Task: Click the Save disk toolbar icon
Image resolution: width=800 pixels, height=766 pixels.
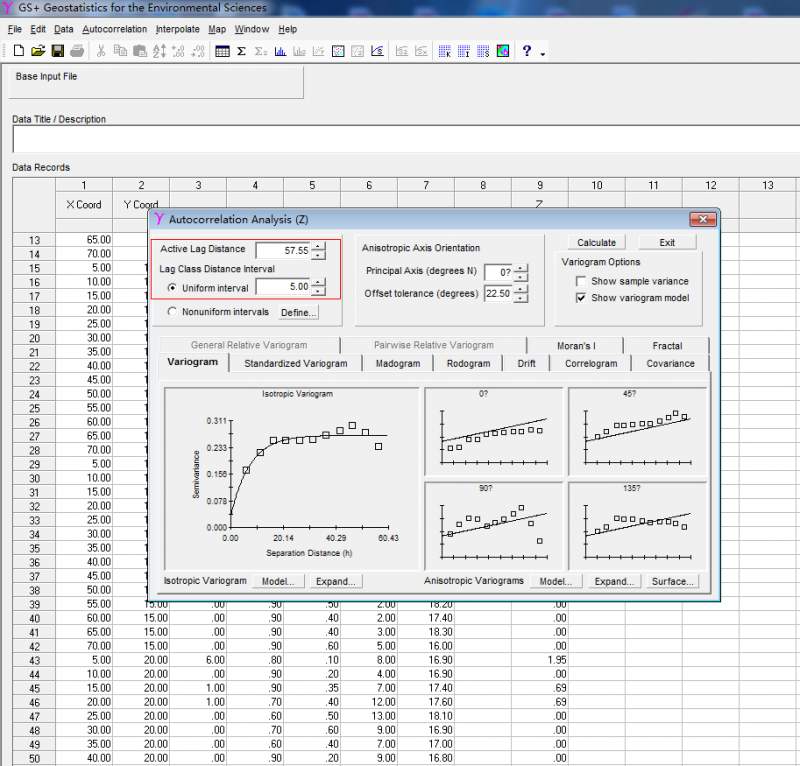Action: coord(58,51)
